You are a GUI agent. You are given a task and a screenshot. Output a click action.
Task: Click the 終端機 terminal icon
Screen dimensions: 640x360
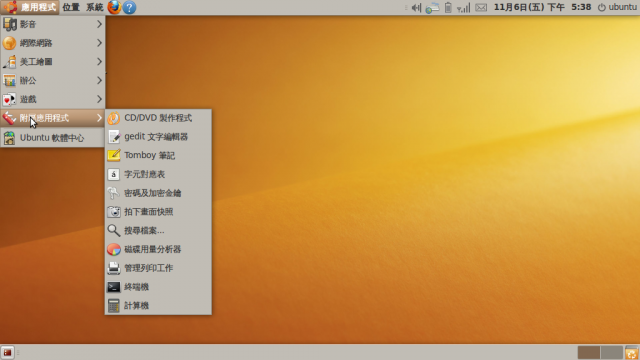pyautogui.click(x=114, y=287)
